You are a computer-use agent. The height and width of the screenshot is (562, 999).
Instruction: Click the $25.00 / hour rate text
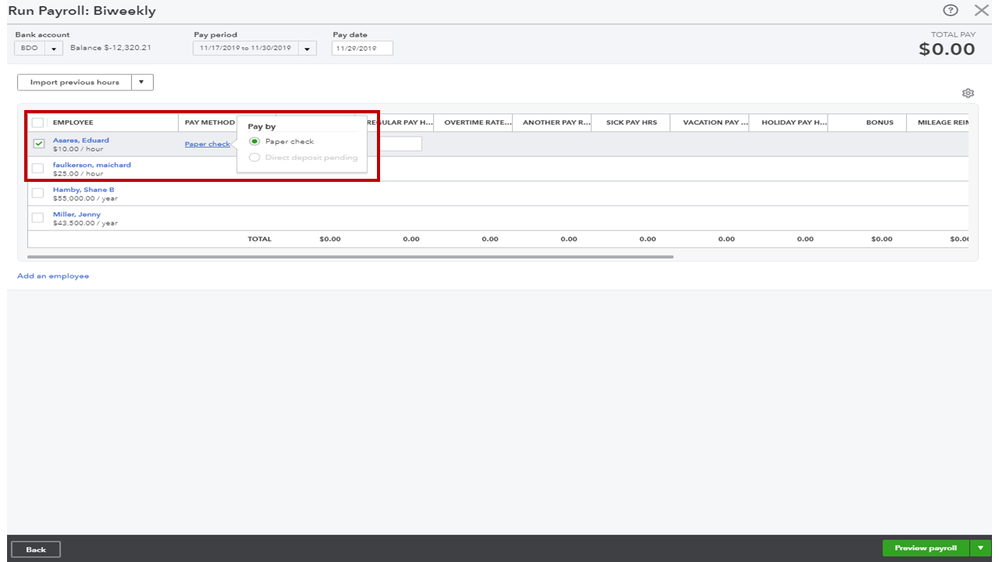[78, 173]
